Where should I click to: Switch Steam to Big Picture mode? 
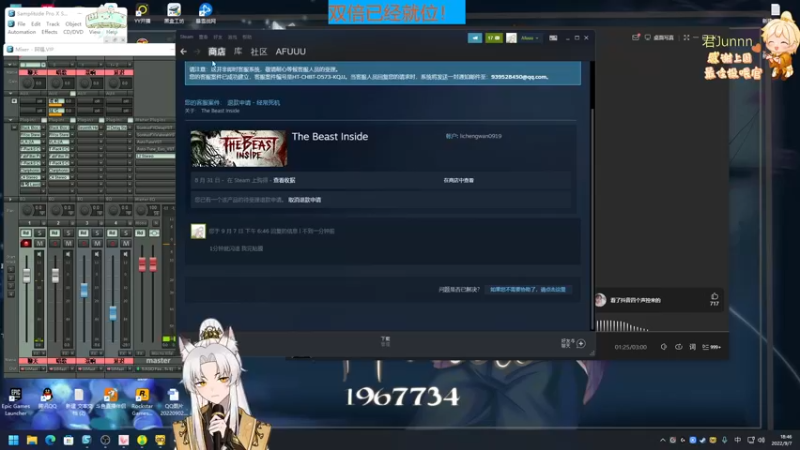tap(553, 38)
